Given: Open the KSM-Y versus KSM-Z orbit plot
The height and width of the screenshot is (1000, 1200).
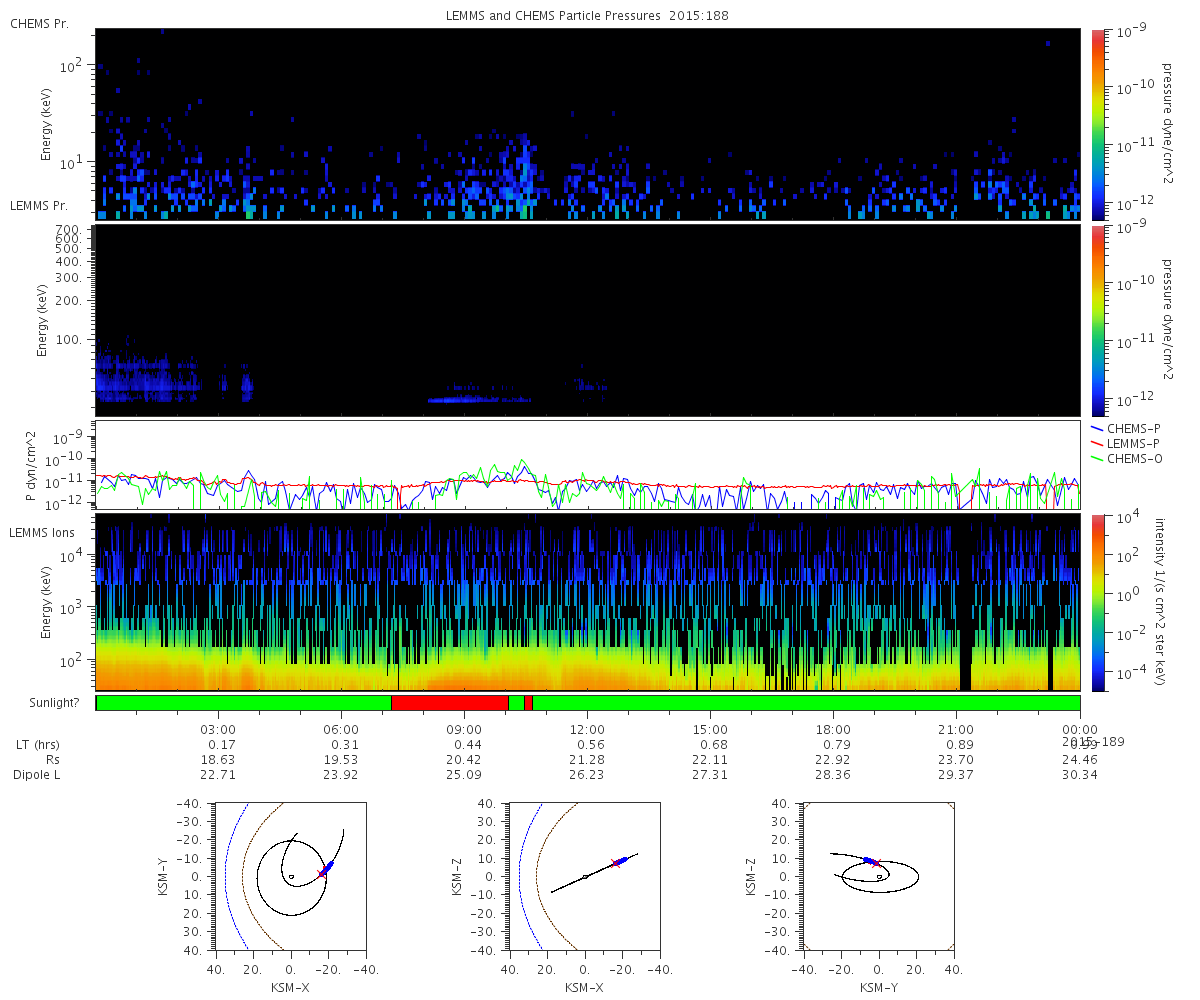Looking at the screenshot, I should tap(879, 876).
